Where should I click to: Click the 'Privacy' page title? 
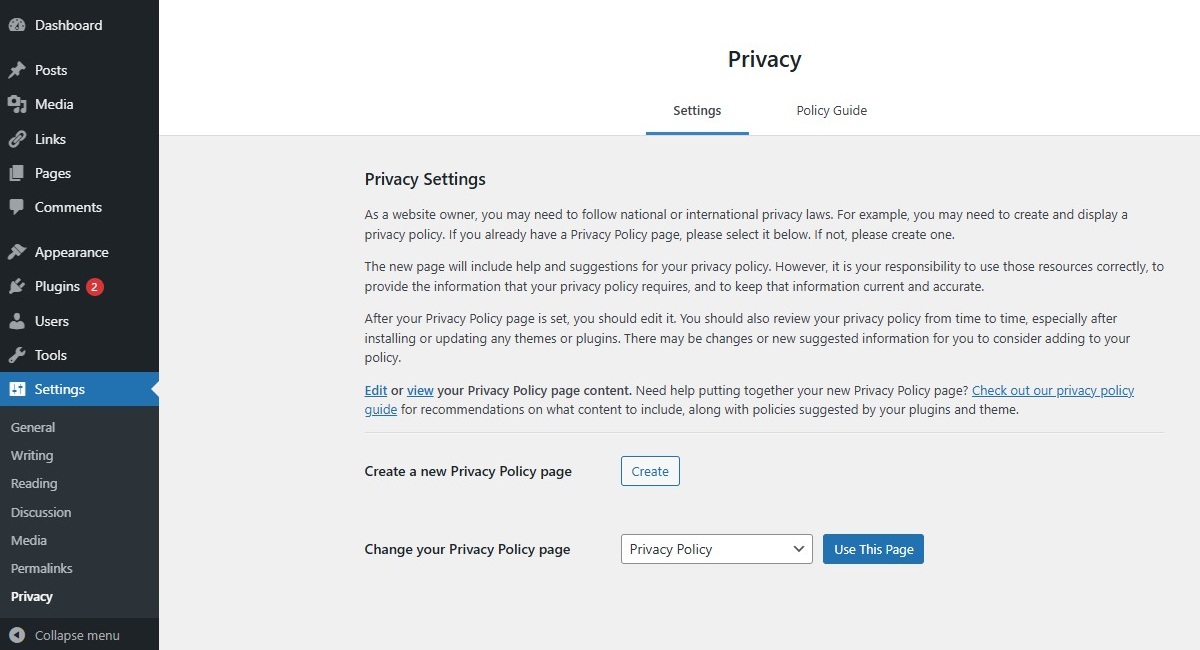coord(765,59)
